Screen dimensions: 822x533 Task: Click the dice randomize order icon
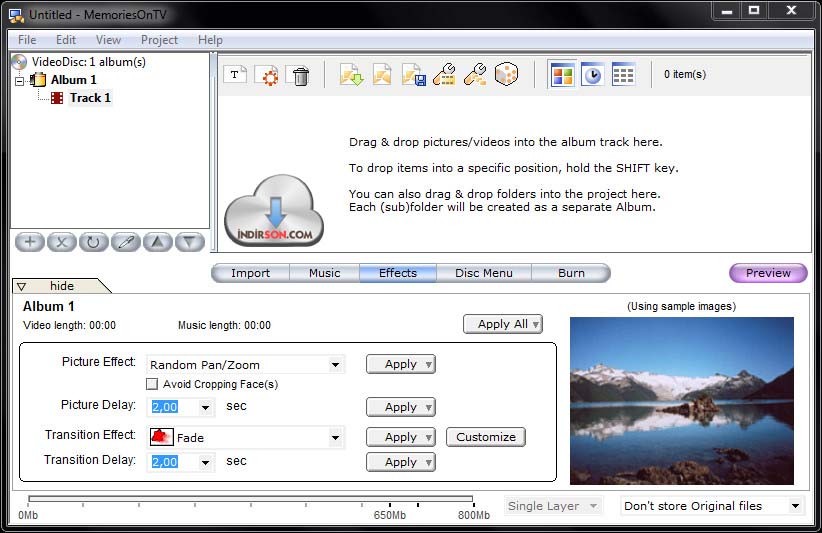click(506, 74)
